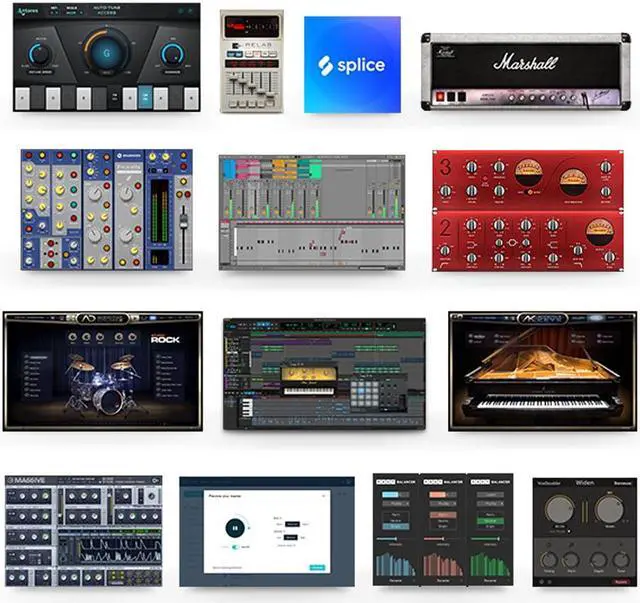Open the Widen preset selector in Vocaldoubler

[586, 482]
